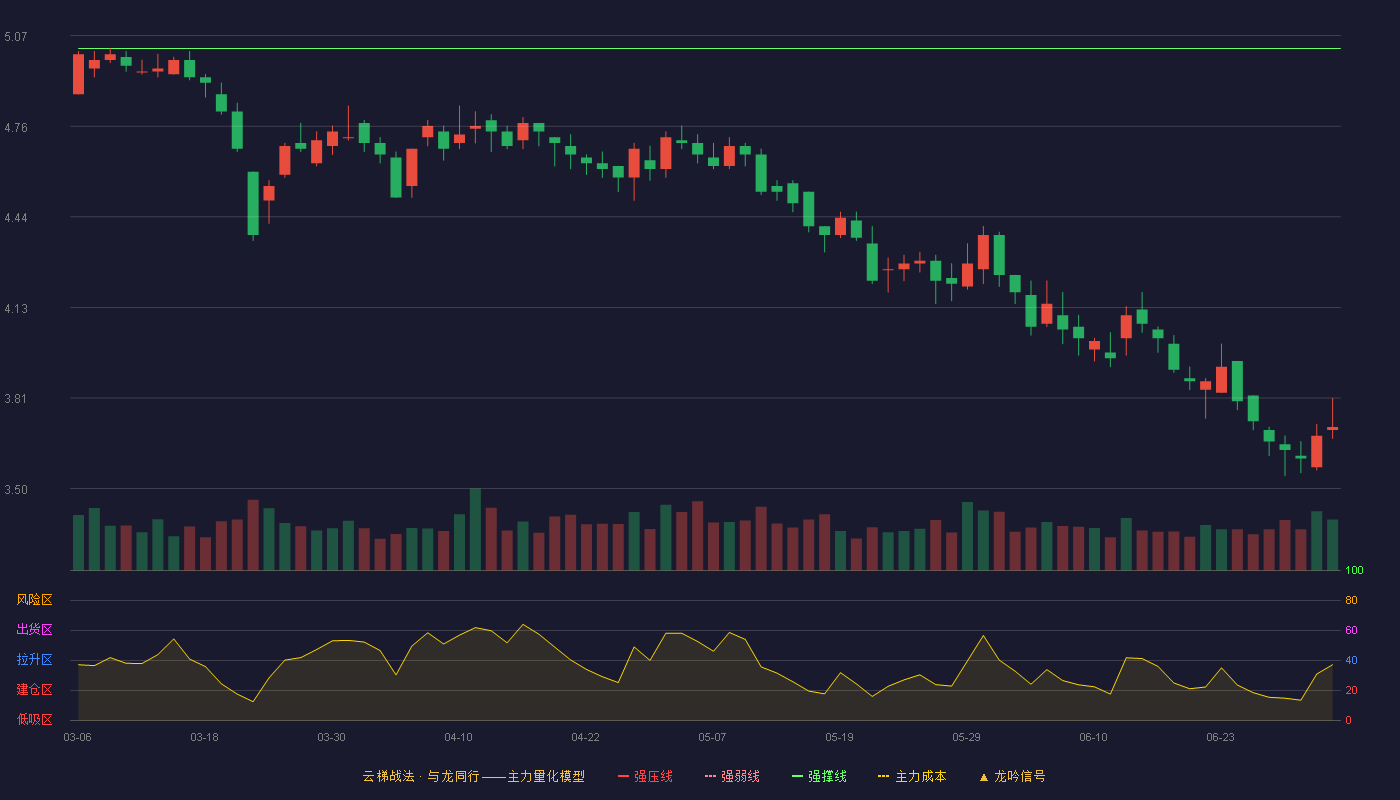Click the 5.07 price axis label

pyautogui.click(x=16, y=37)
